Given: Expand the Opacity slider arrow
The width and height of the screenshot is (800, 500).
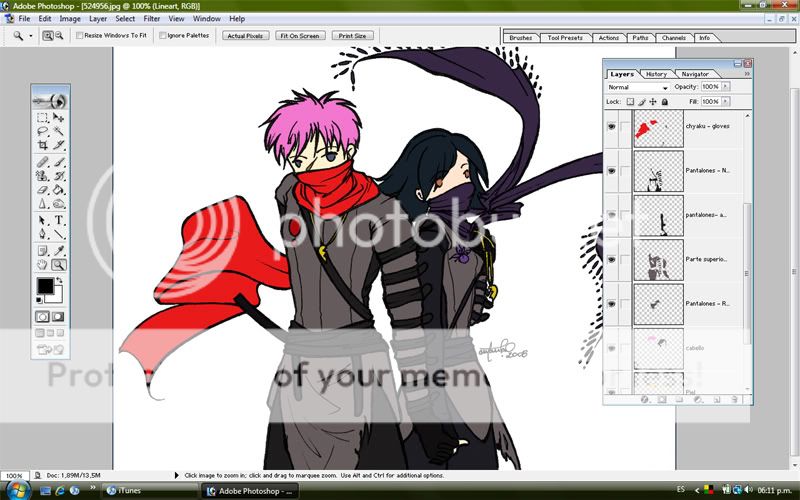Looking at the screenshot, I should (725, 87).
